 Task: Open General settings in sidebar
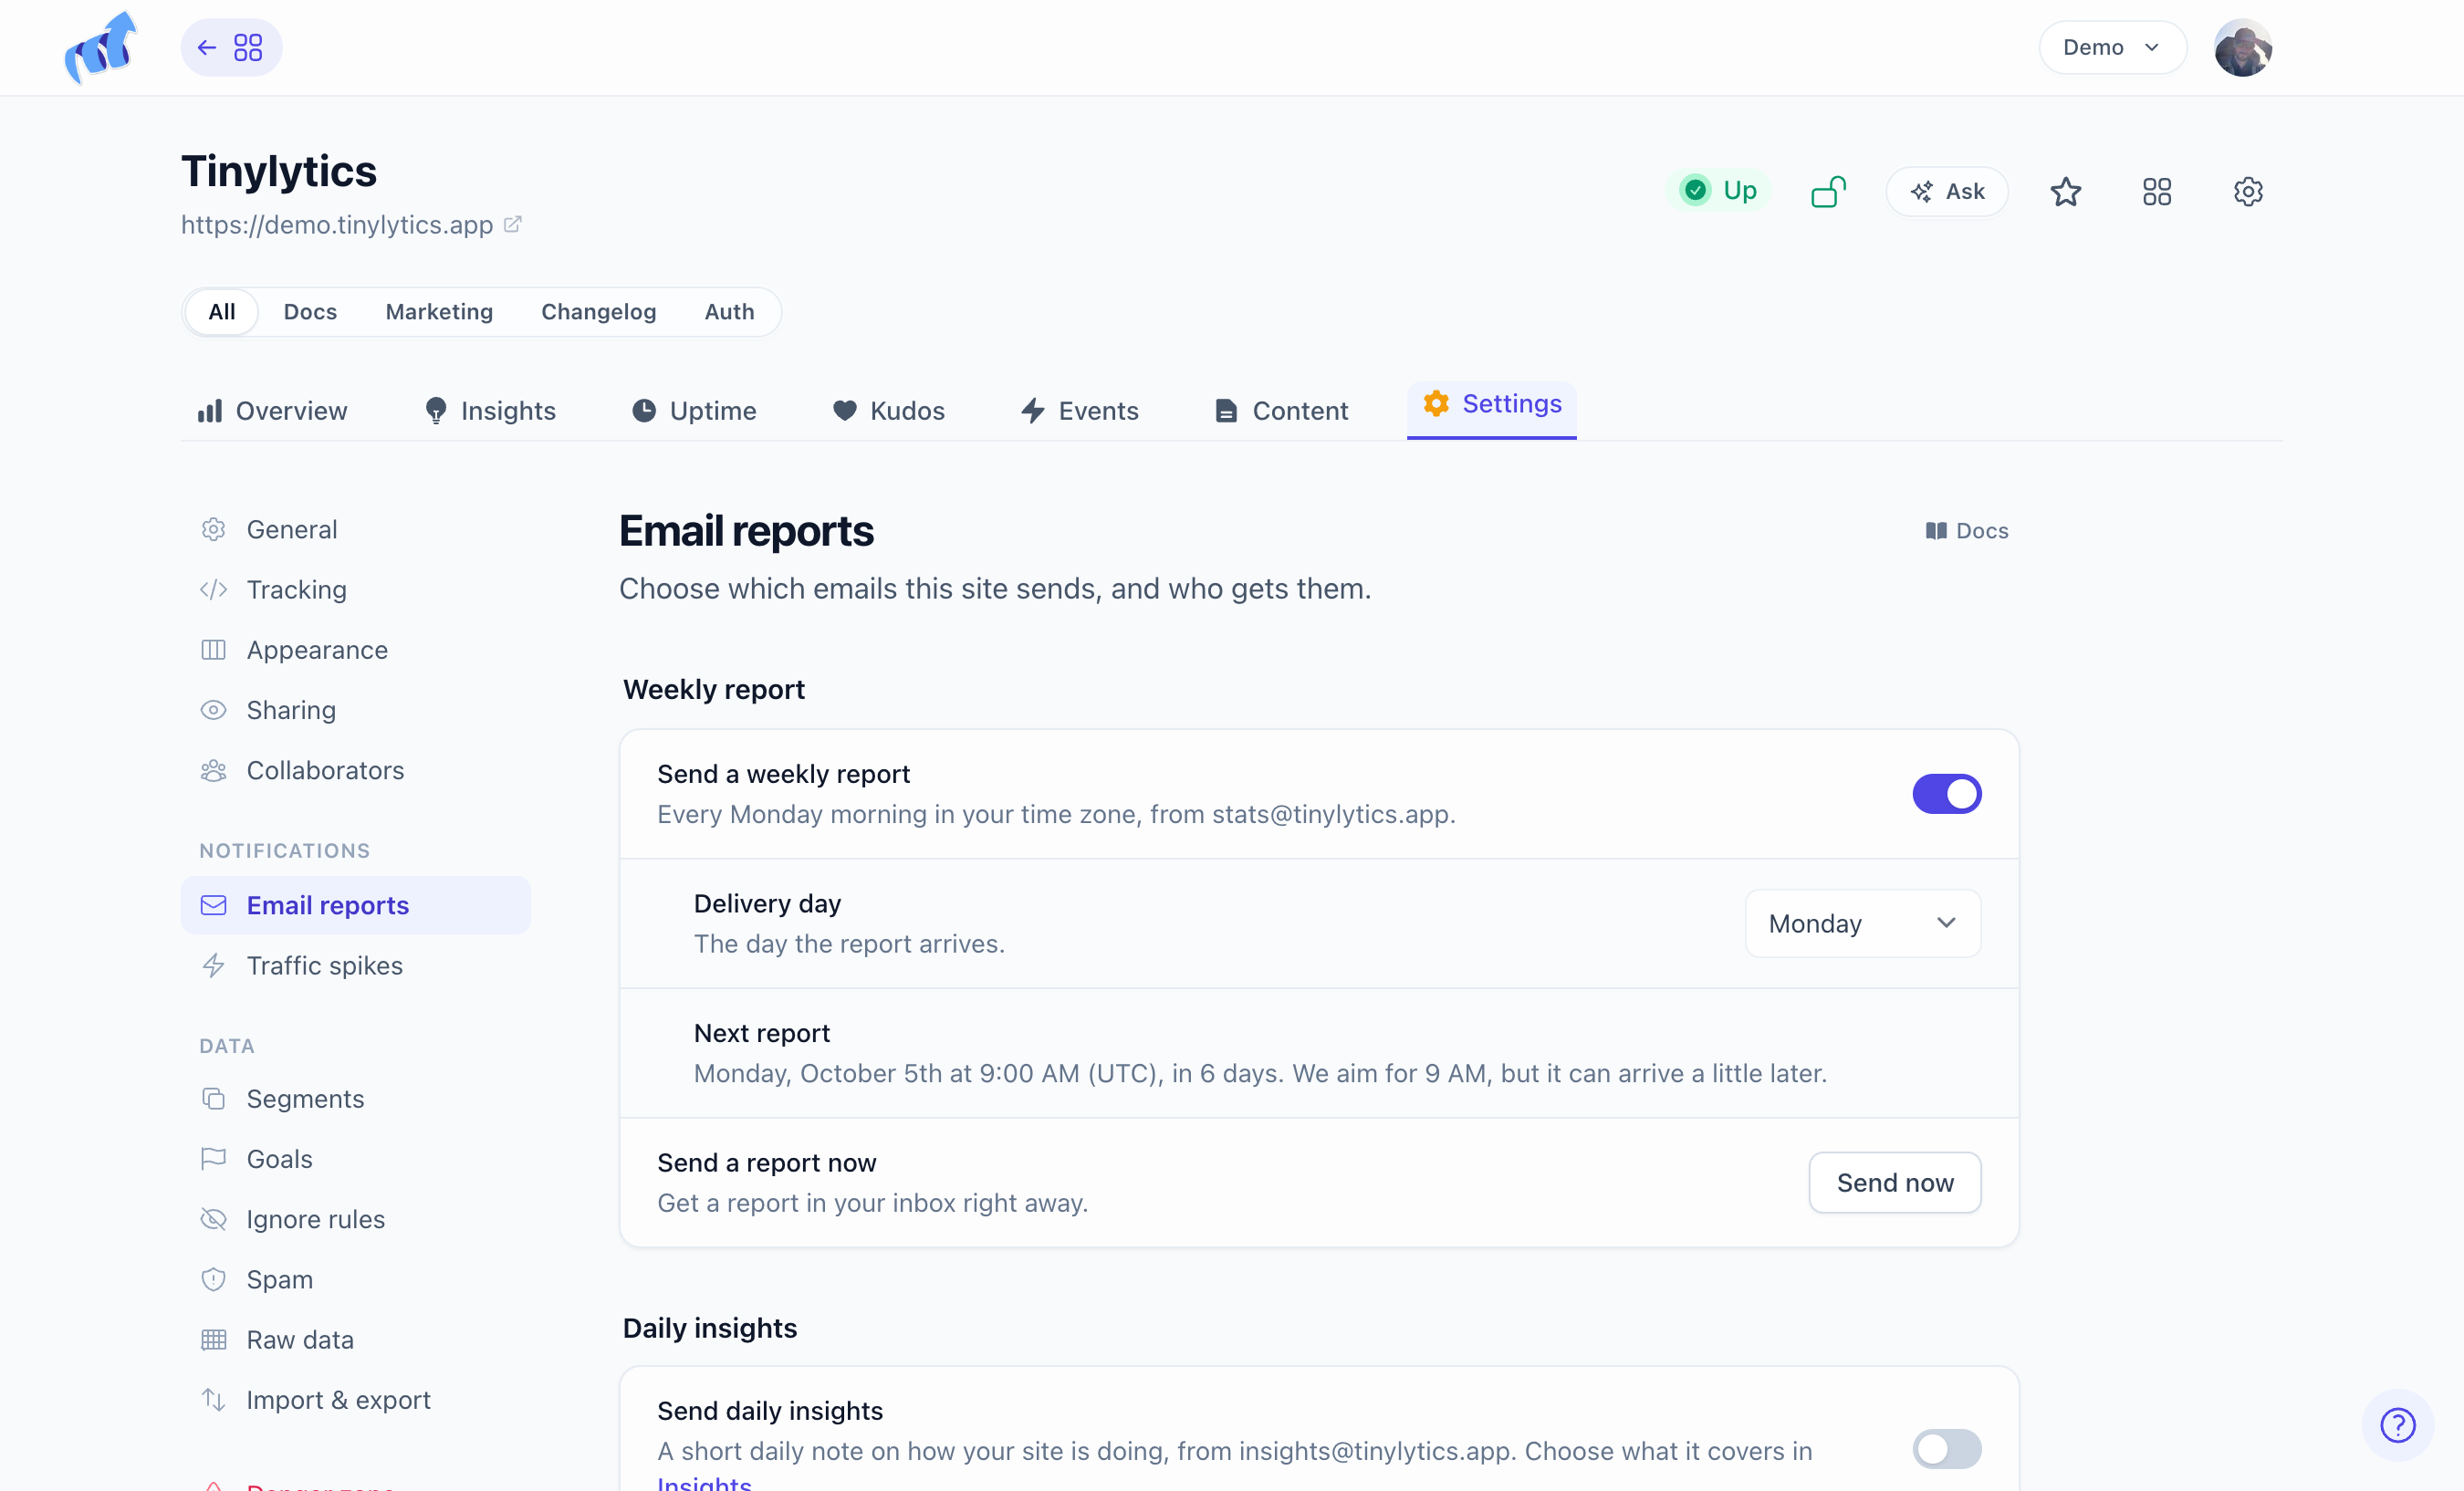point(355,529)
